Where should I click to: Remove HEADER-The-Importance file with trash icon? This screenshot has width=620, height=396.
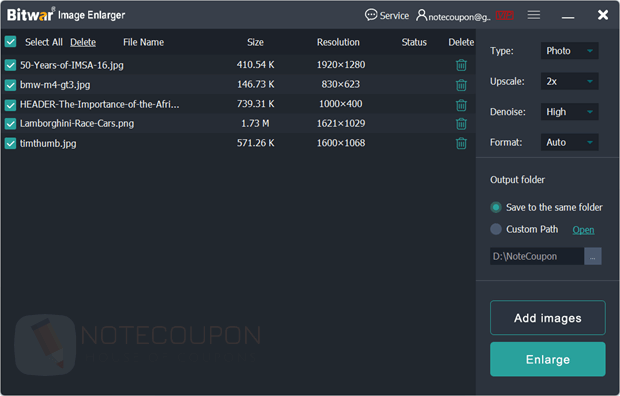(461, 105)
